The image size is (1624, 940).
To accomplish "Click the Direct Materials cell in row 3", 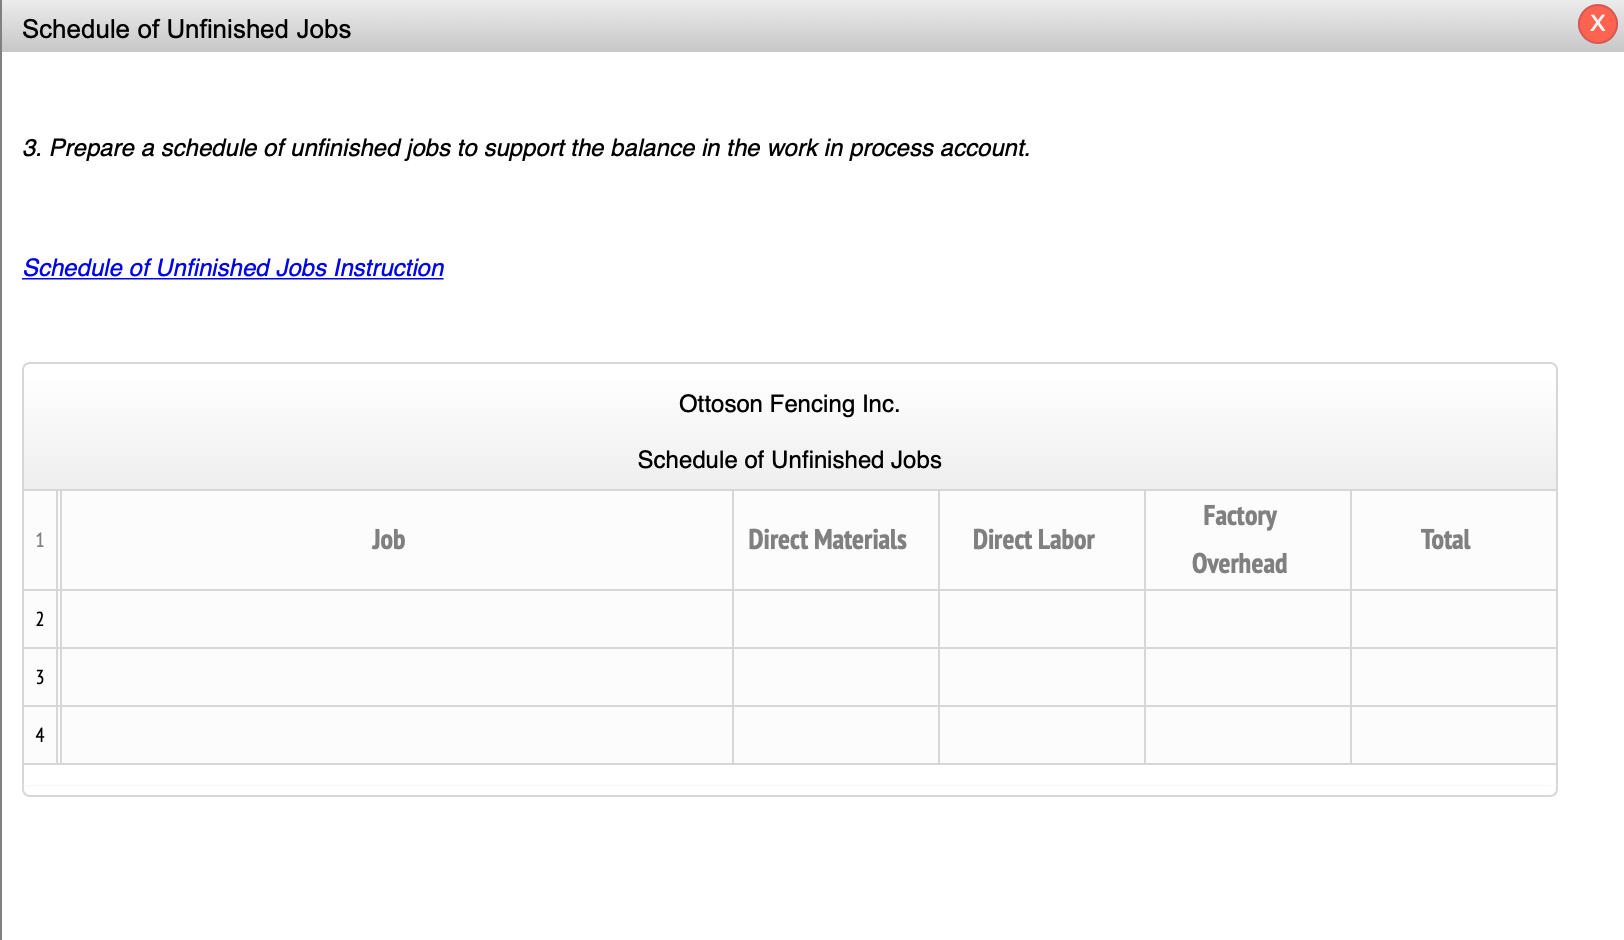I will click(836, 677).
